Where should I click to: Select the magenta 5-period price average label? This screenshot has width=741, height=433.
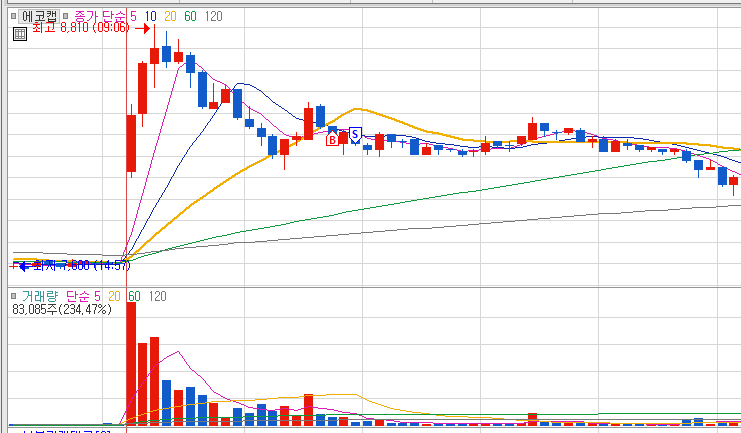tap(133, 16)
